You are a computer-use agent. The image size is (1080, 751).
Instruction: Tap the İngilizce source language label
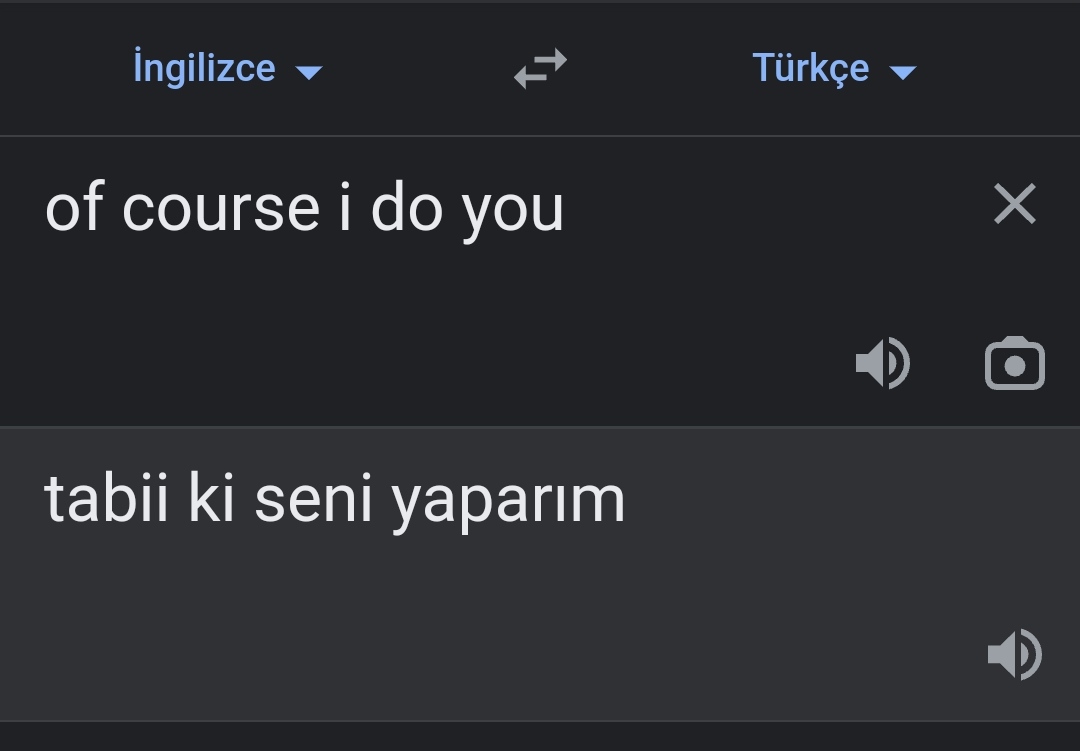coord(204,69)
